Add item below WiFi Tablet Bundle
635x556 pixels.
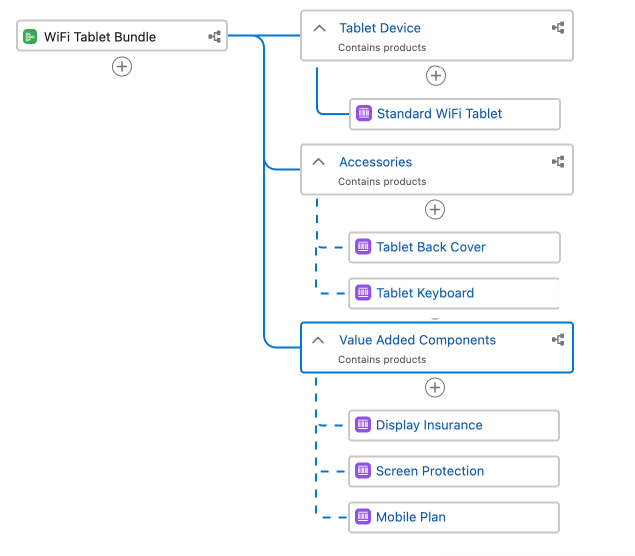point(122,66)
